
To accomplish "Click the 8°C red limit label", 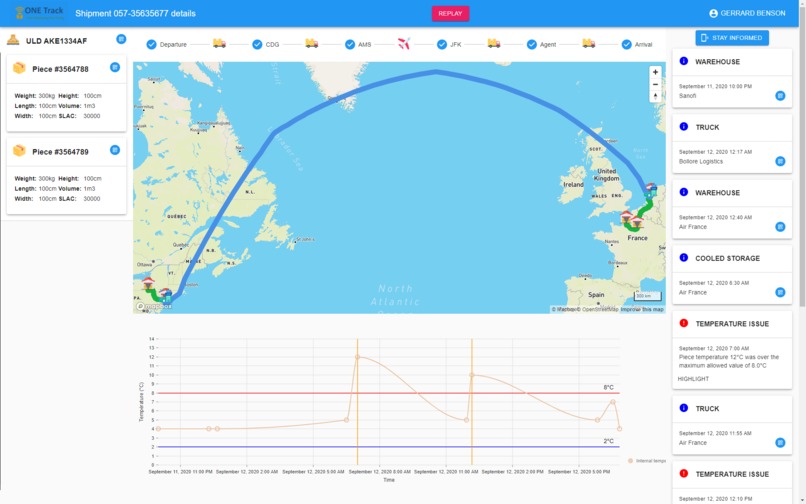I will (x=608, y=387).
